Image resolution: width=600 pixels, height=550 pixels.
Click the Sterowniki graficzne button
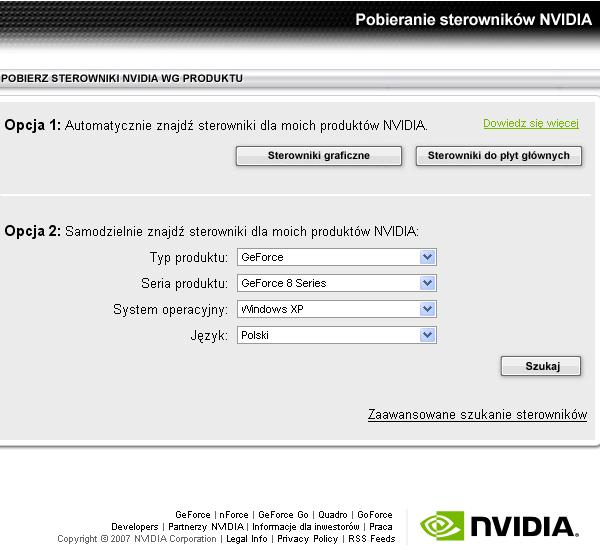coord(319,156)
